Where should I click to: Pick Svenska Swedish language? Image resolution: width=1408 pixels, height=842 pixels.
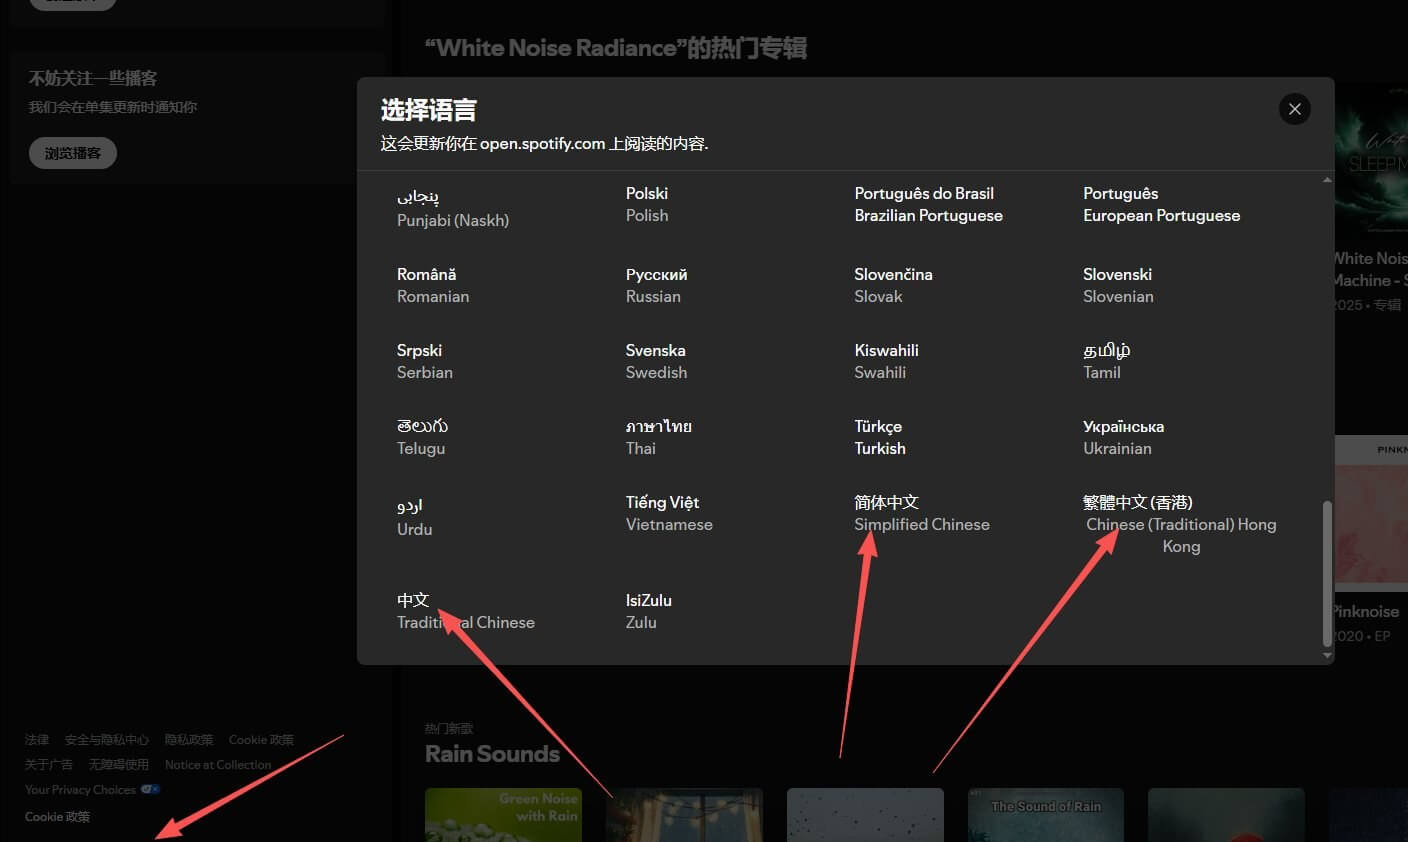pos(656,361)
